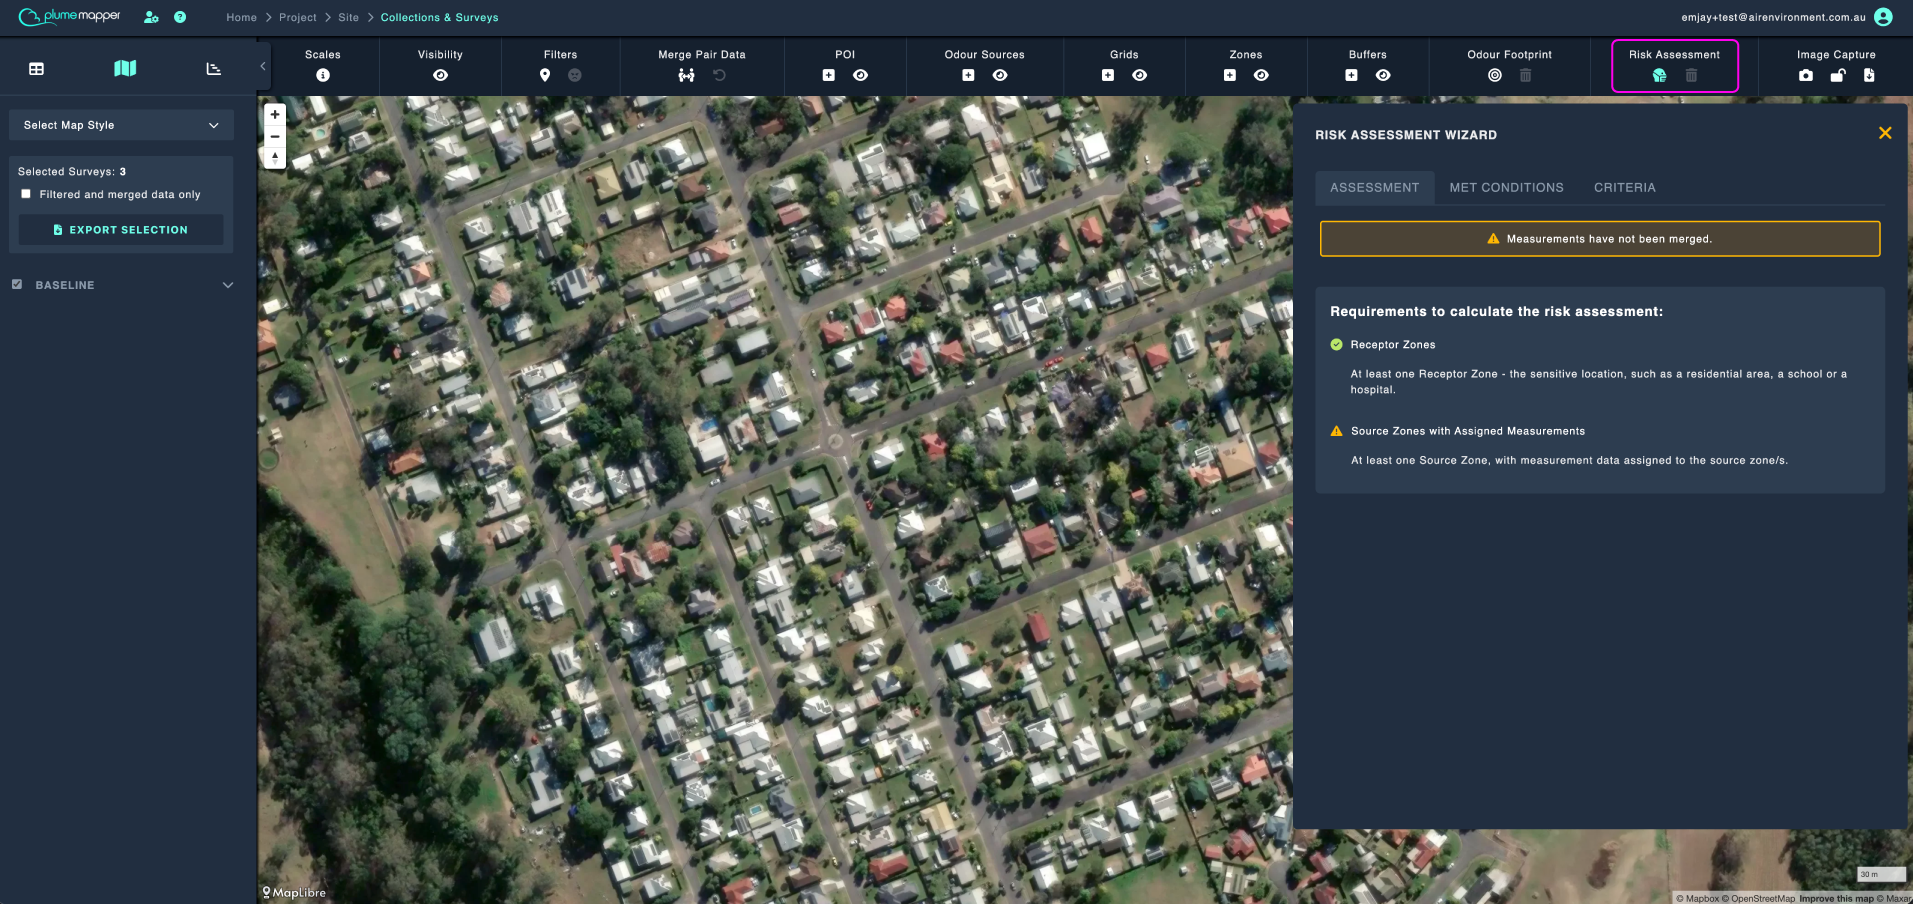Zoom in on the map
Image resolution: width=1913 pixels, height=904 pixels.
275,114
